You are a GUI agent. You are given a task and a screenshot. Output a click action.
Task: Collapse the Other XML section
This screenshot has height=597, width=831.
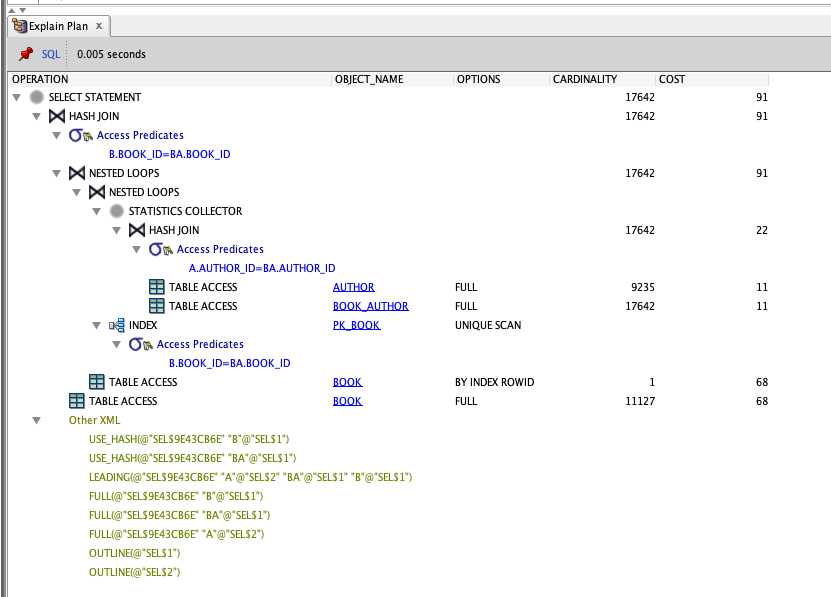(37, 421)
